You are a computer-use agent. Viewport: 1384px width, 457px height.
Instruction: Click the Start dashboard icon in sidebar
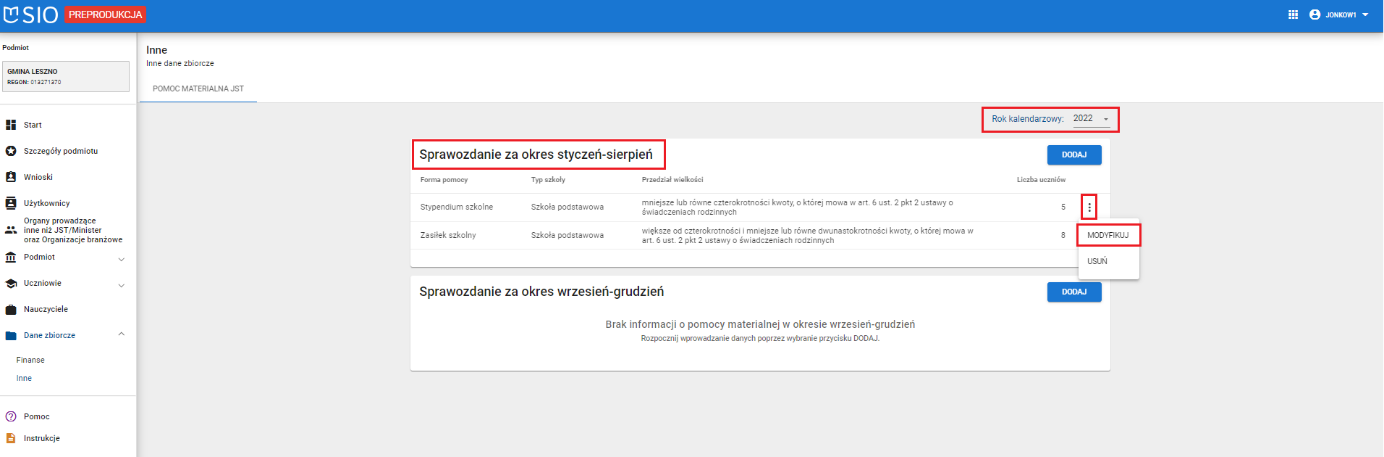tap(11, 125)
